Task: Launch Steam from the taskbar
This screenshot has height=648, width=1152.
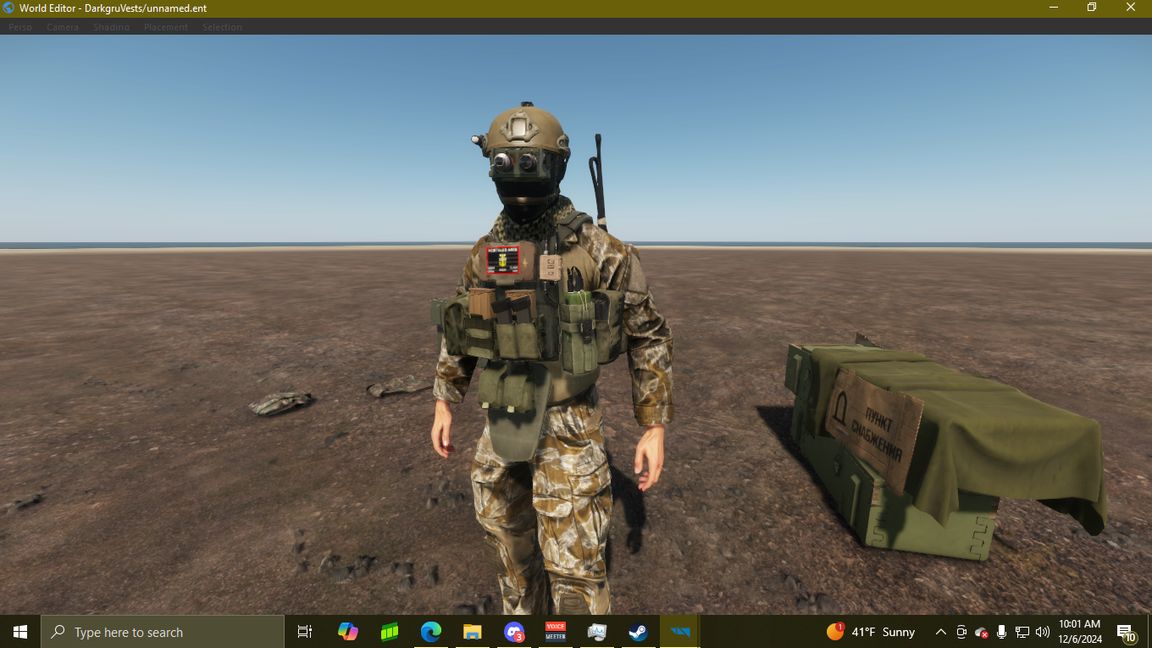Action: pyautogui.click(x=639, y=631)
